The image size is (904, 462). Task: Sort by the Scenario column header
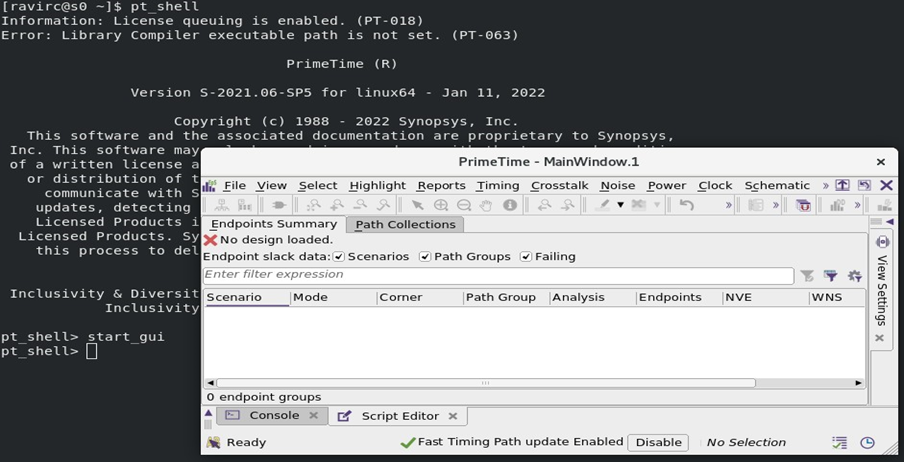[x=247, y=298]
